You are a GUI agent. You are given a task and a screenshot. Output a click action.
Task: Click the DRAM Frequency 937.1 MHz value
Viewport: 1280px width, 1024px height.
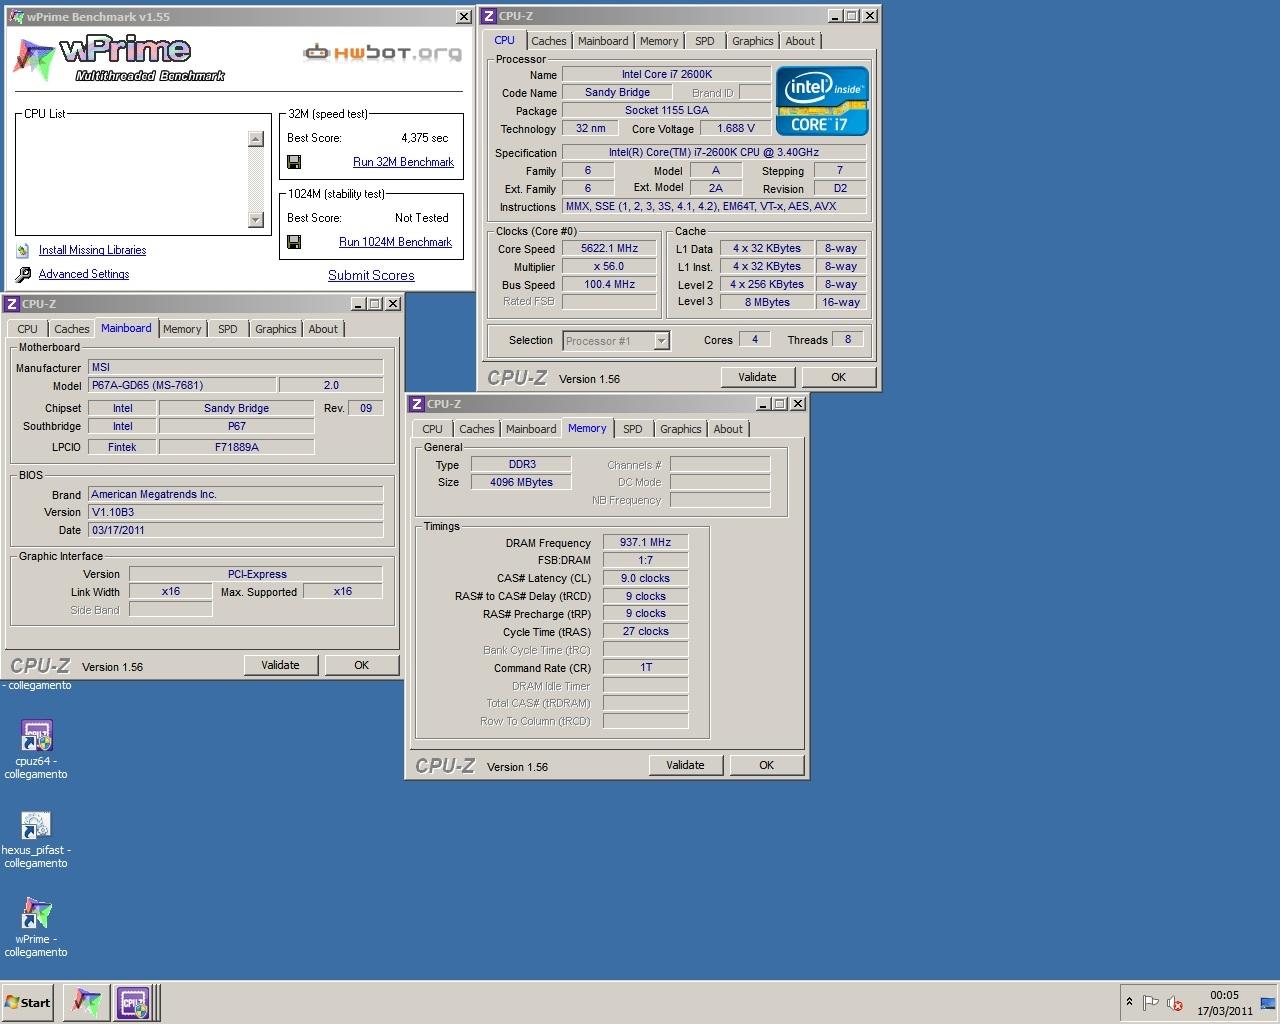(645, 542)
